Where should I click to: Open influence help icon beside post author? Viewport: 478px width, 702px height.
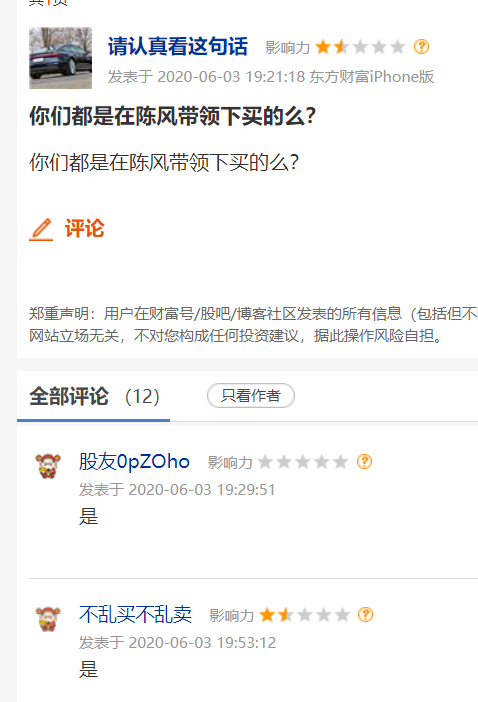point(421,47)
